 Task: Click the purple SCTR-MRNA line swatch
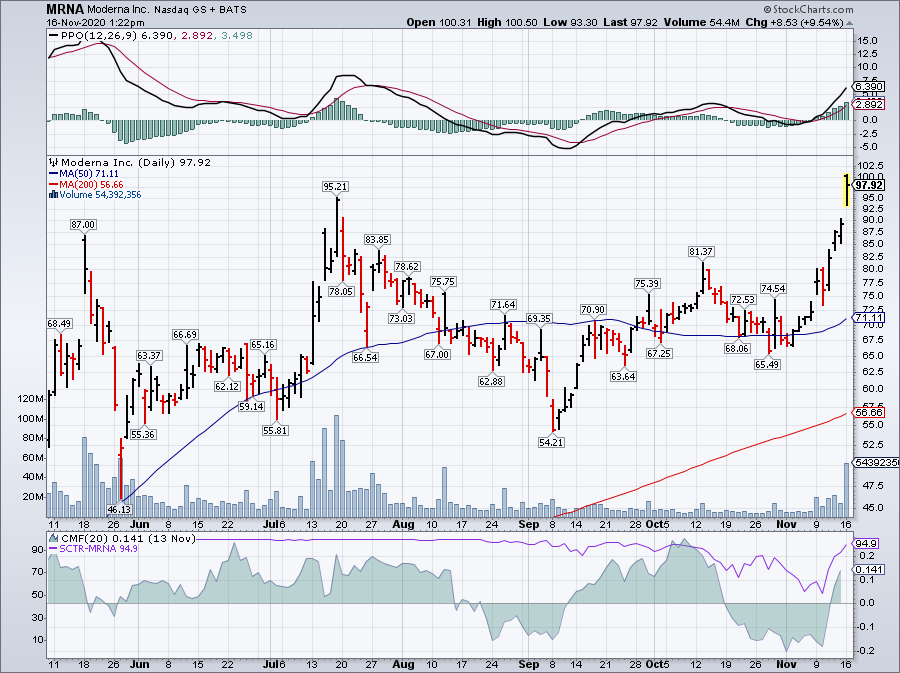click(54, 548)
